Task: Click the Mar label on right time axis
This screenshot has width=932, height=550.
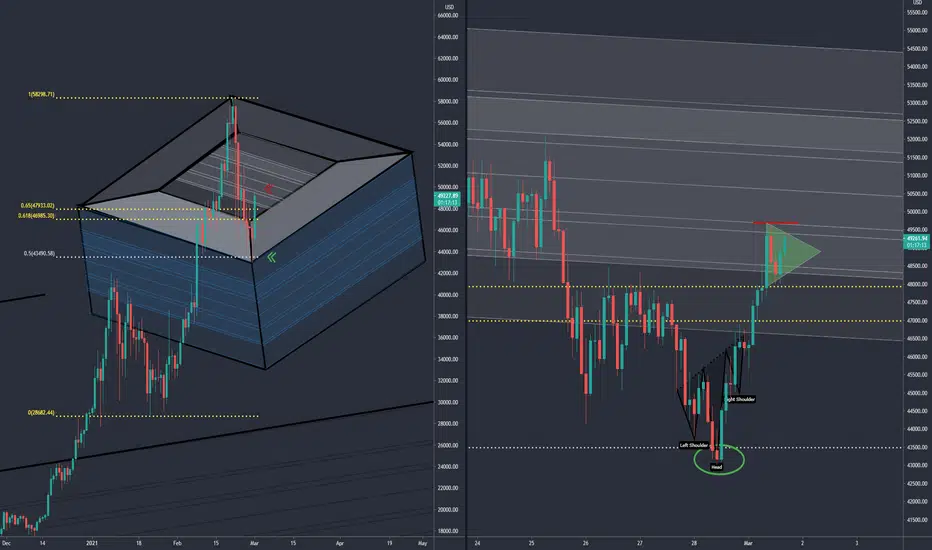Action: [x=748, y=543]
